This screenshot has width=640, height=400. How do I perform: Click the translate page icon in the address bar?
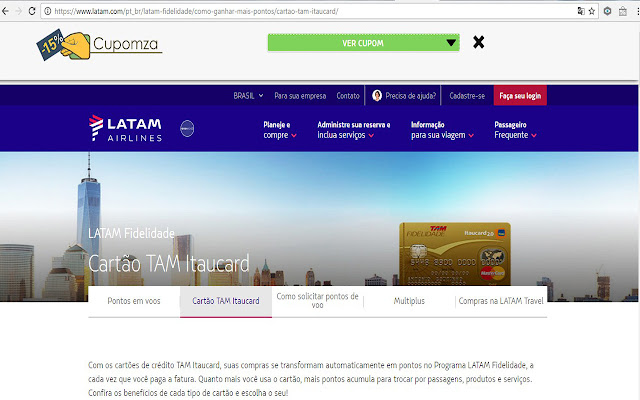(581, 11)
